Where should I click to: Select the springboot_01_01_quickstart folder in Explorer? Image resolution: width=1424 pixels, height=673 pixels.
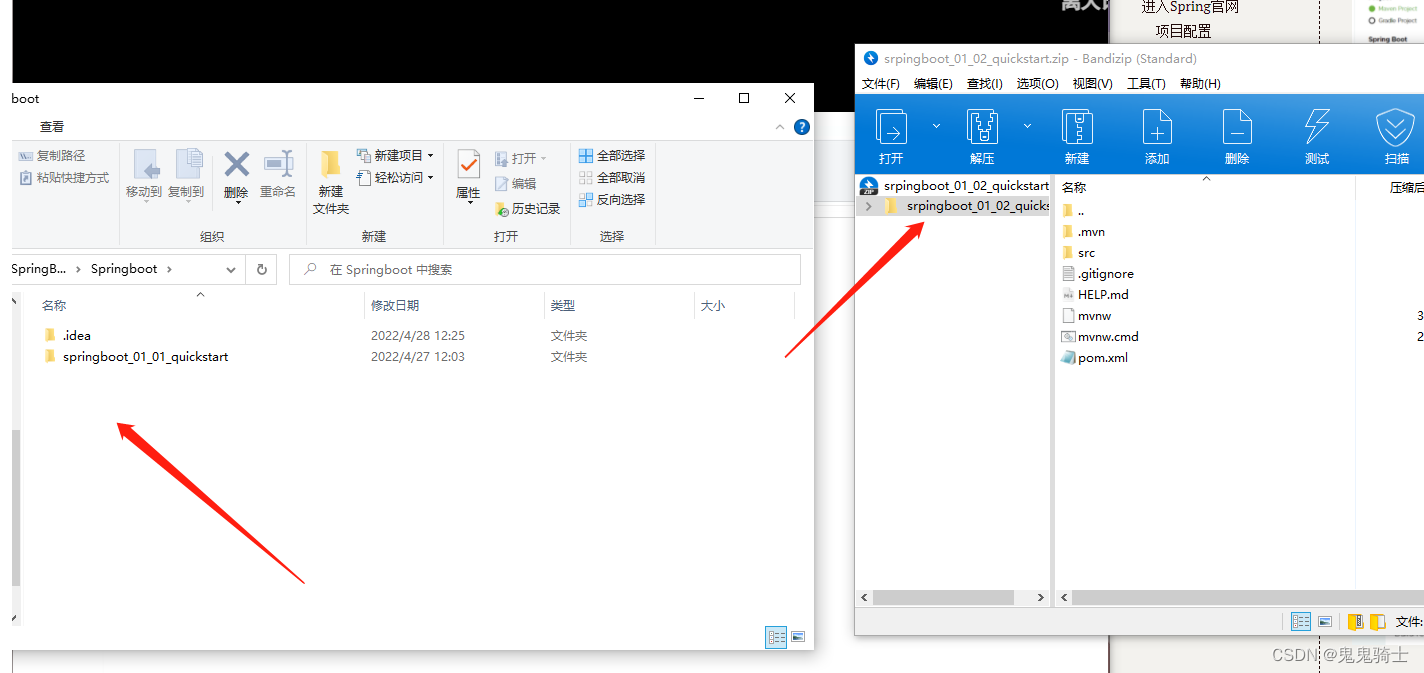click(136, 357)
